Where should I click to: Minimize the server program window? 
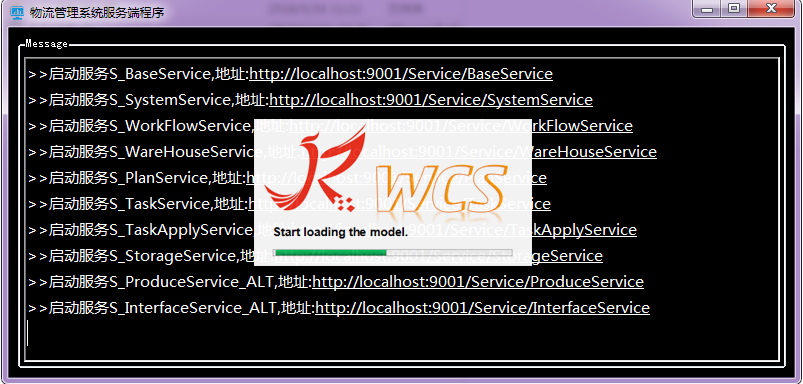[x=707, y=10]
